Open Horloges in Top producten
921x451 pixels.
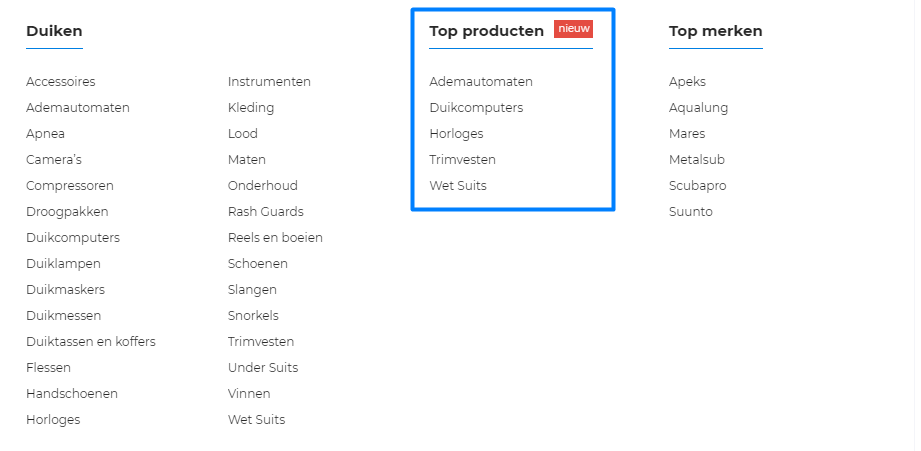(x=456, y=134)
